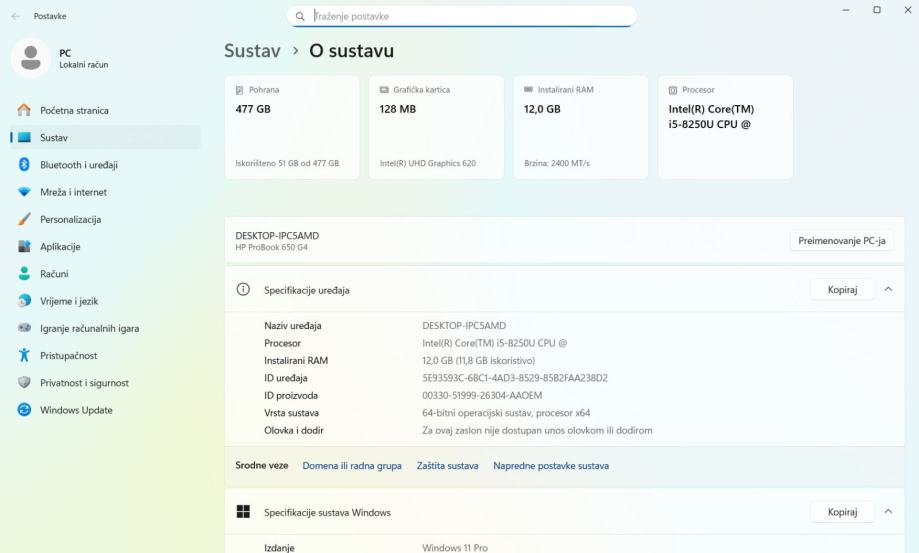
Task: Click the 12,0 GB (11,8 GB iskoristivo) value
Action: coord(478,360)
